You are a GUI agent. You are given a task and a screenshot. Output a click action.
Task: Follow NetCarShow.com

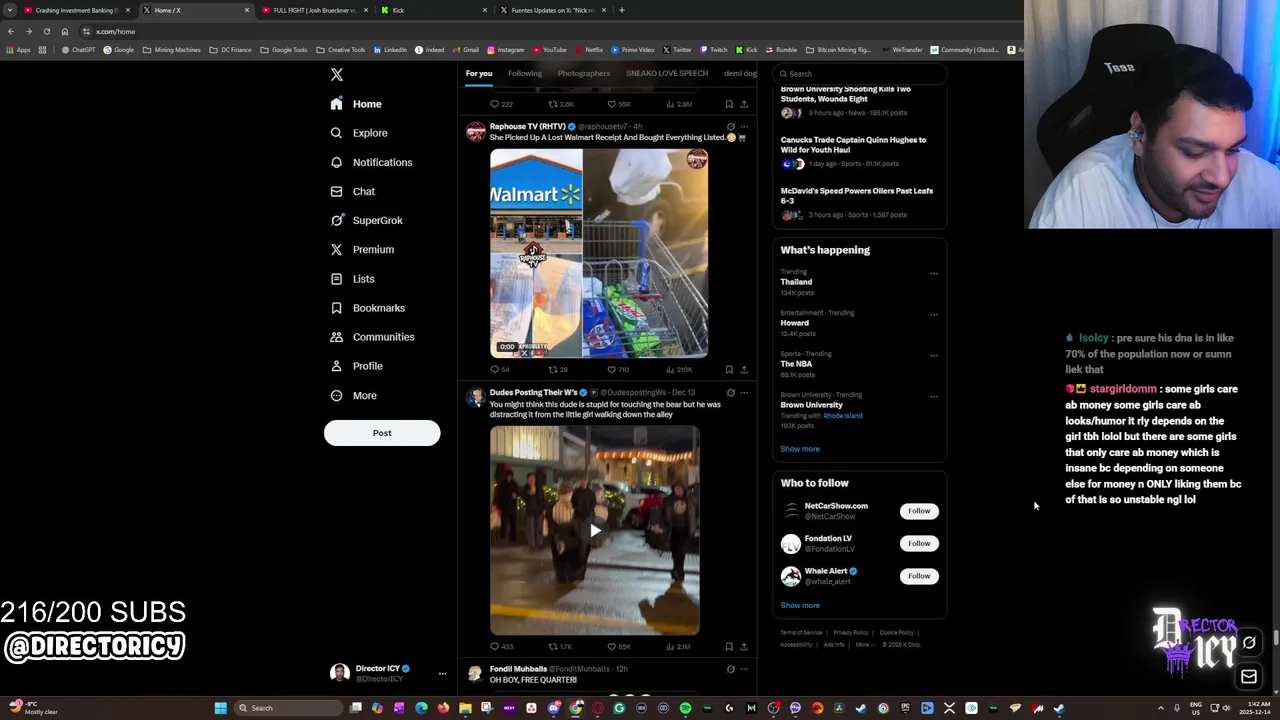click(919, 511)
